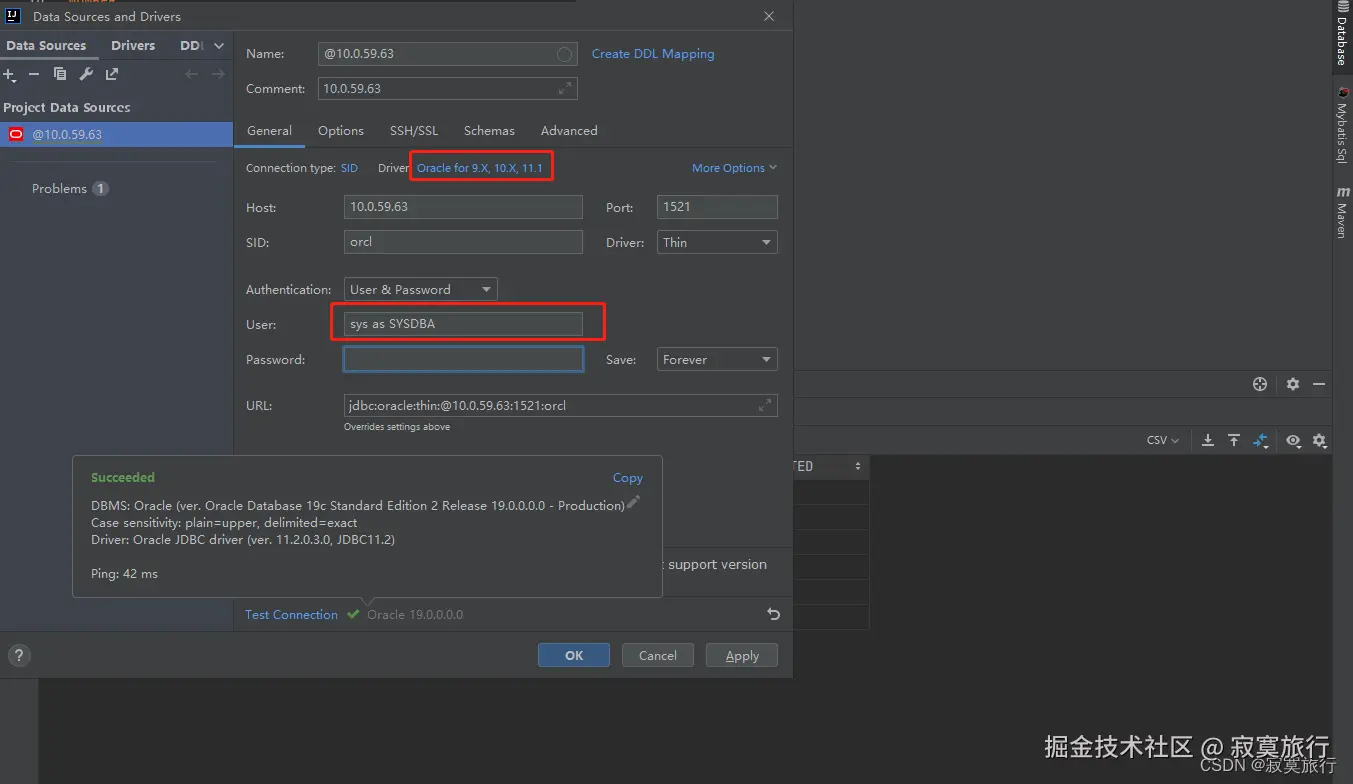
Task: Click the Test Connection link
Action: 292,615
